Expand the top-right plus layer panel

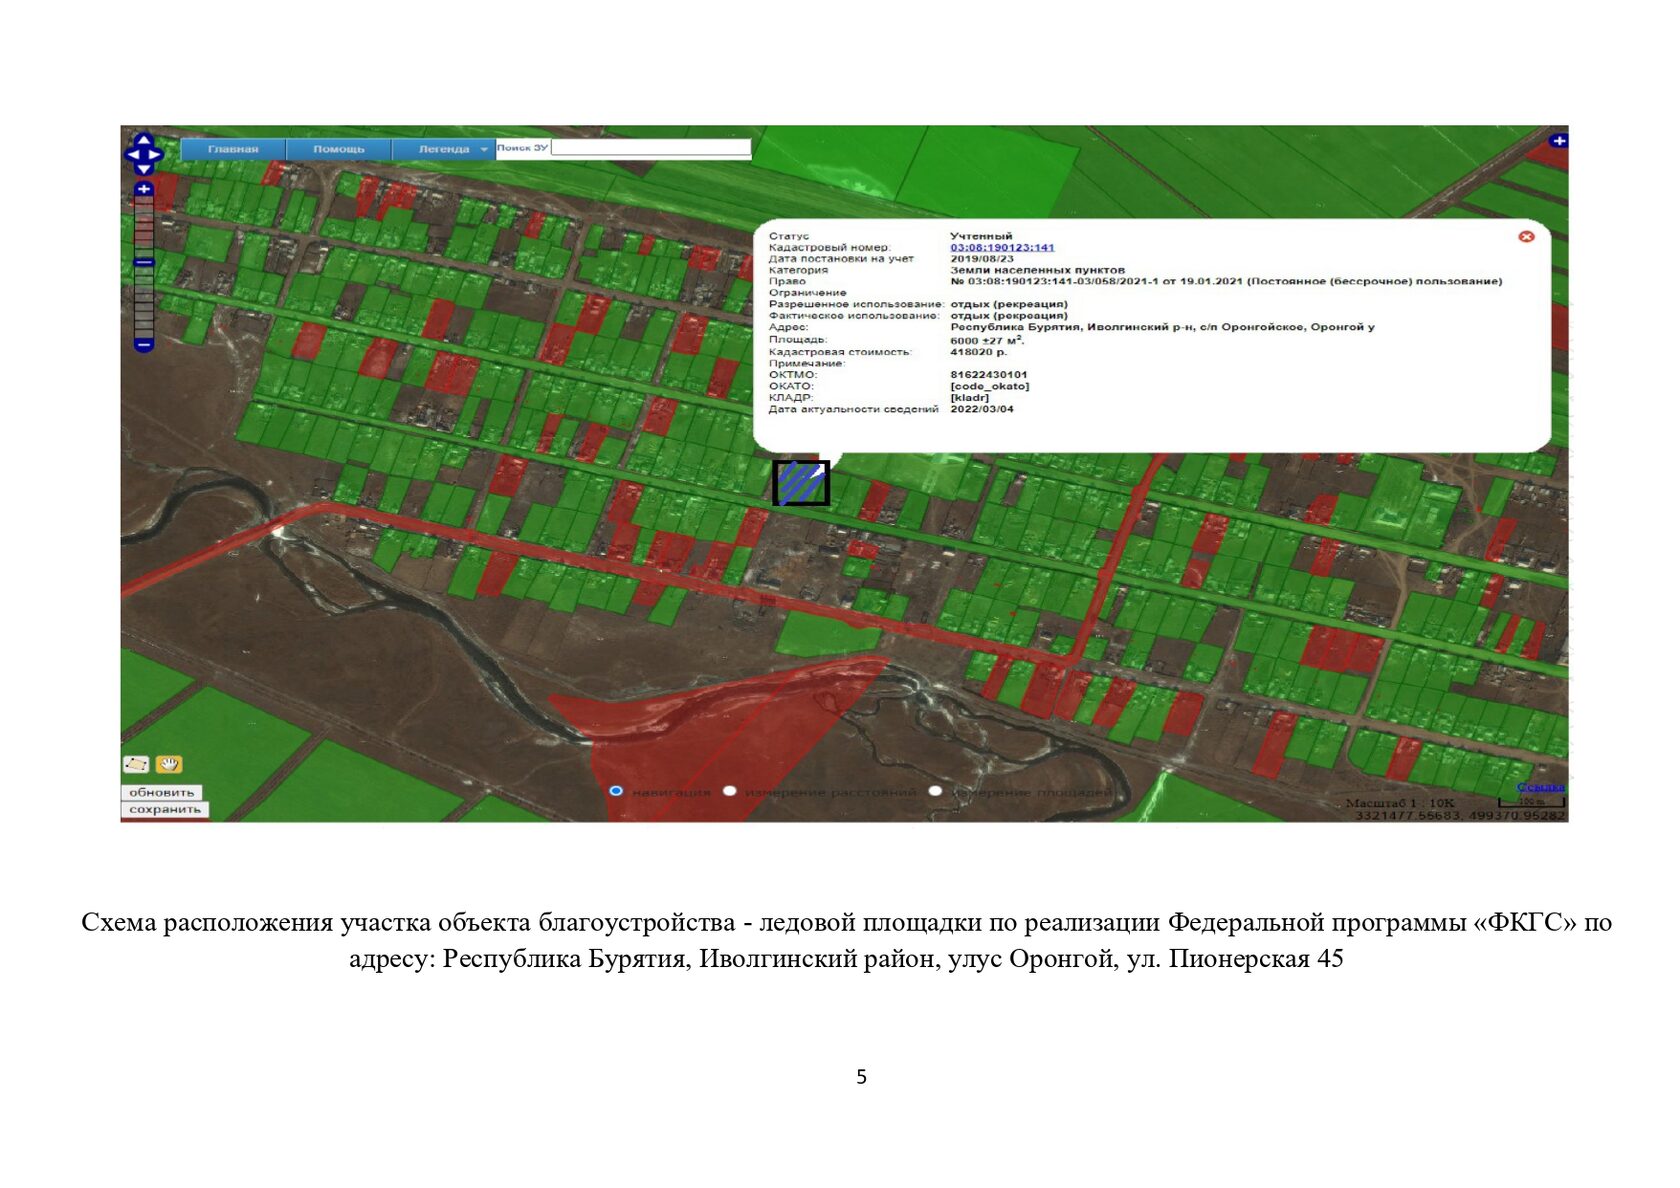click(x=1558, y=141)
